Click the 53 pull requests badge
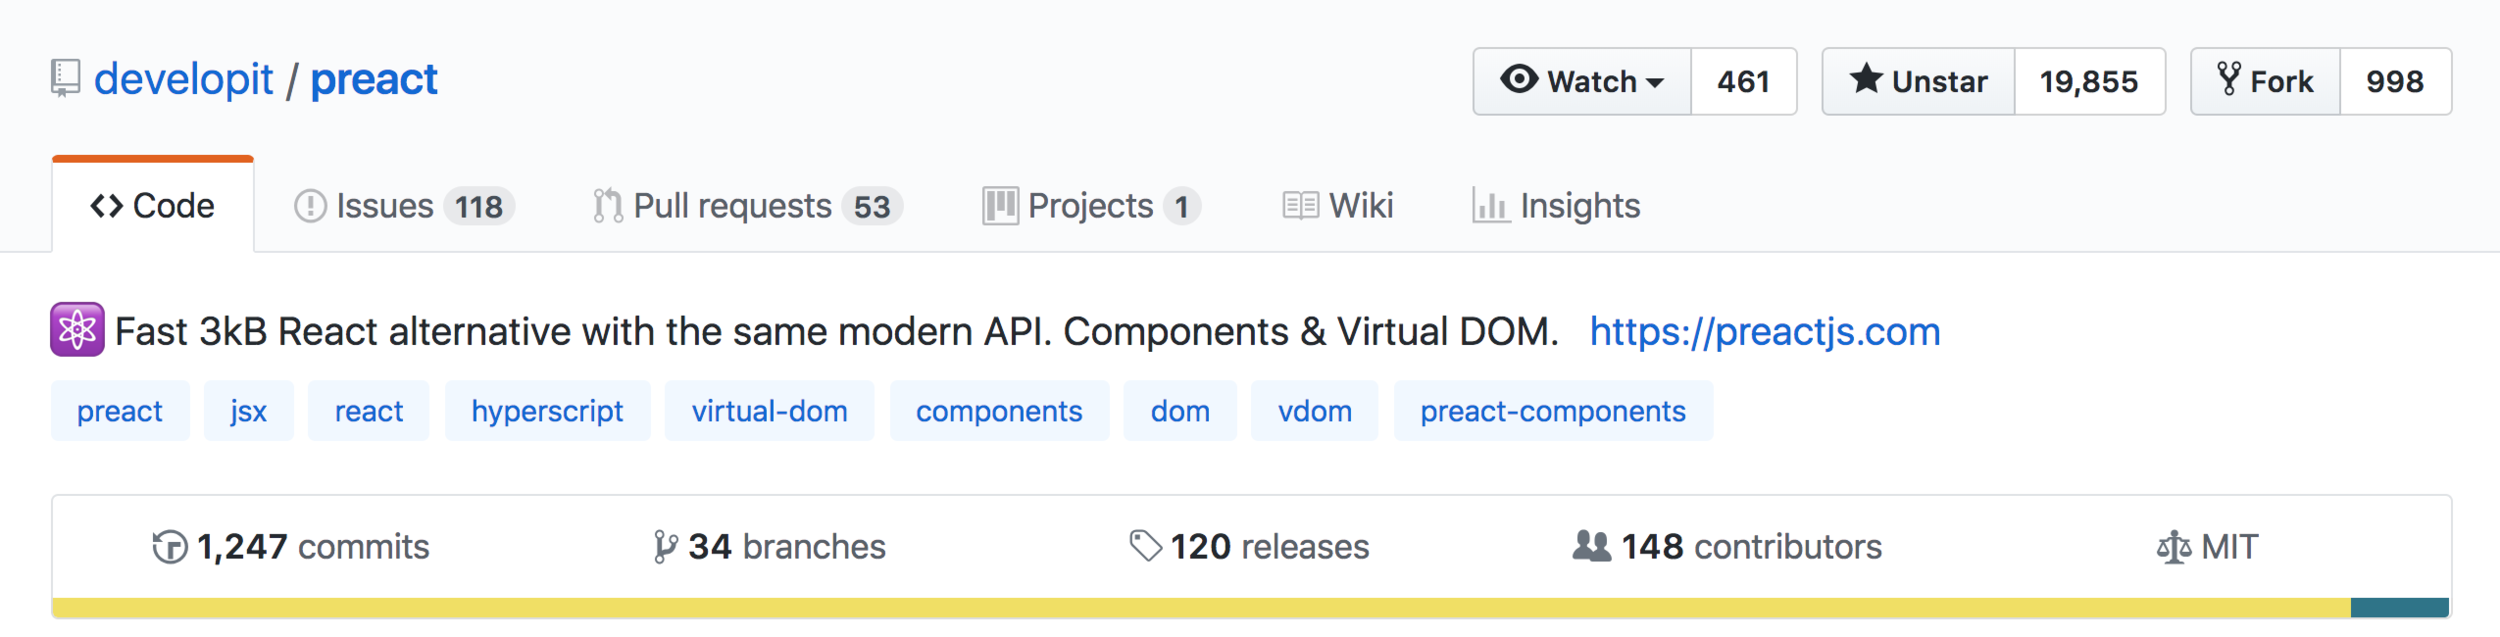This screenshot has width=2500, height=637. [x=872, y=206]
